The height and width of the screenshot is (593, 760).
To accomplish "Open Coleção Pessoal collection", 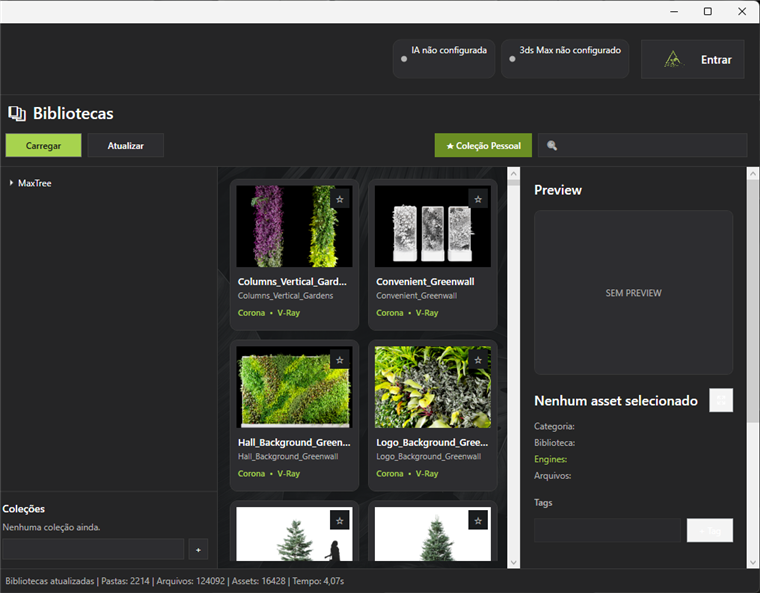I will (483, 145).
